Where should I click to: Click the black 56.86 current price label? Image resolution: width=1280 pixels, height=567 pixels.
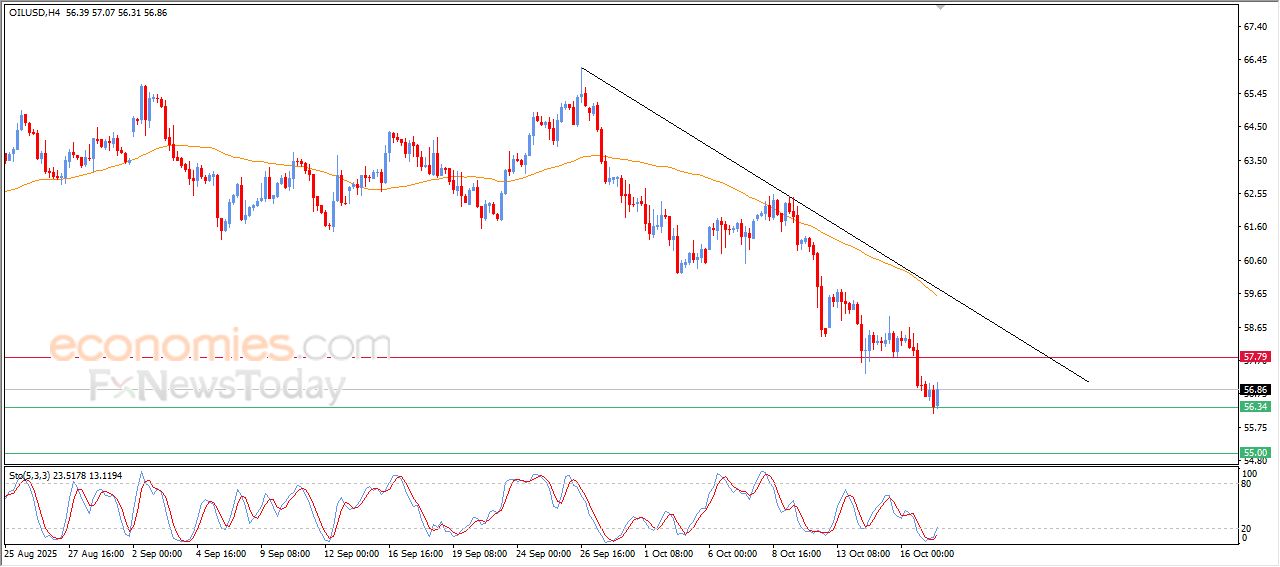1255,390
